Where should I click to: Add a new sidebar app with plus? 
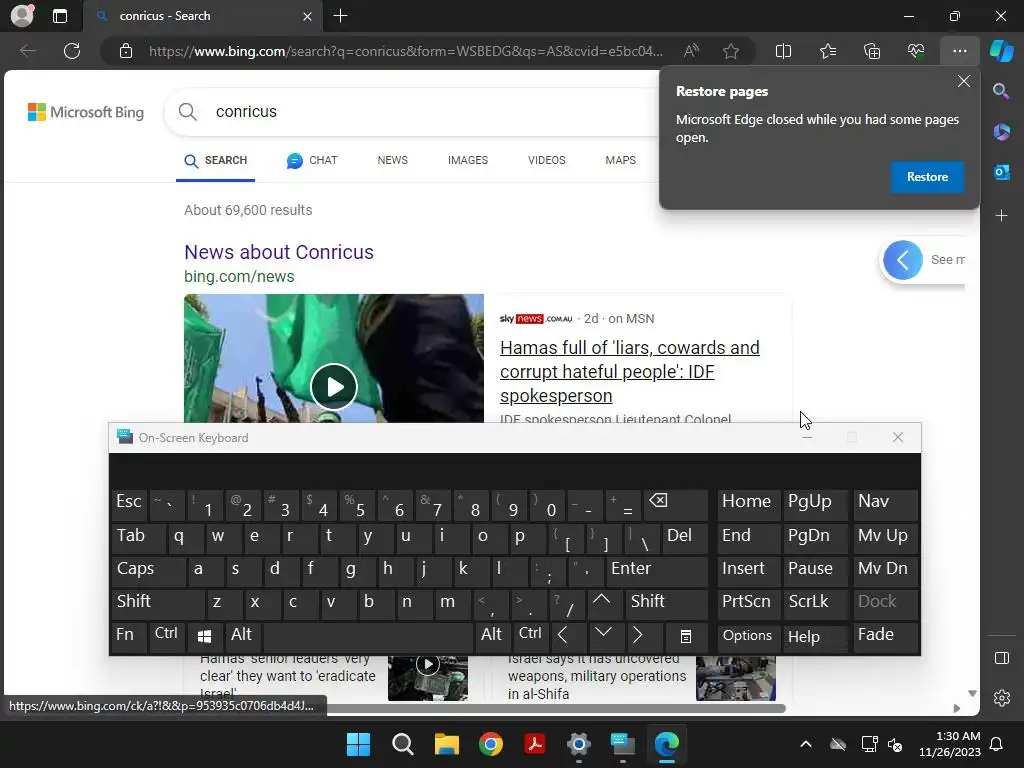click(x=1001, y=216)
